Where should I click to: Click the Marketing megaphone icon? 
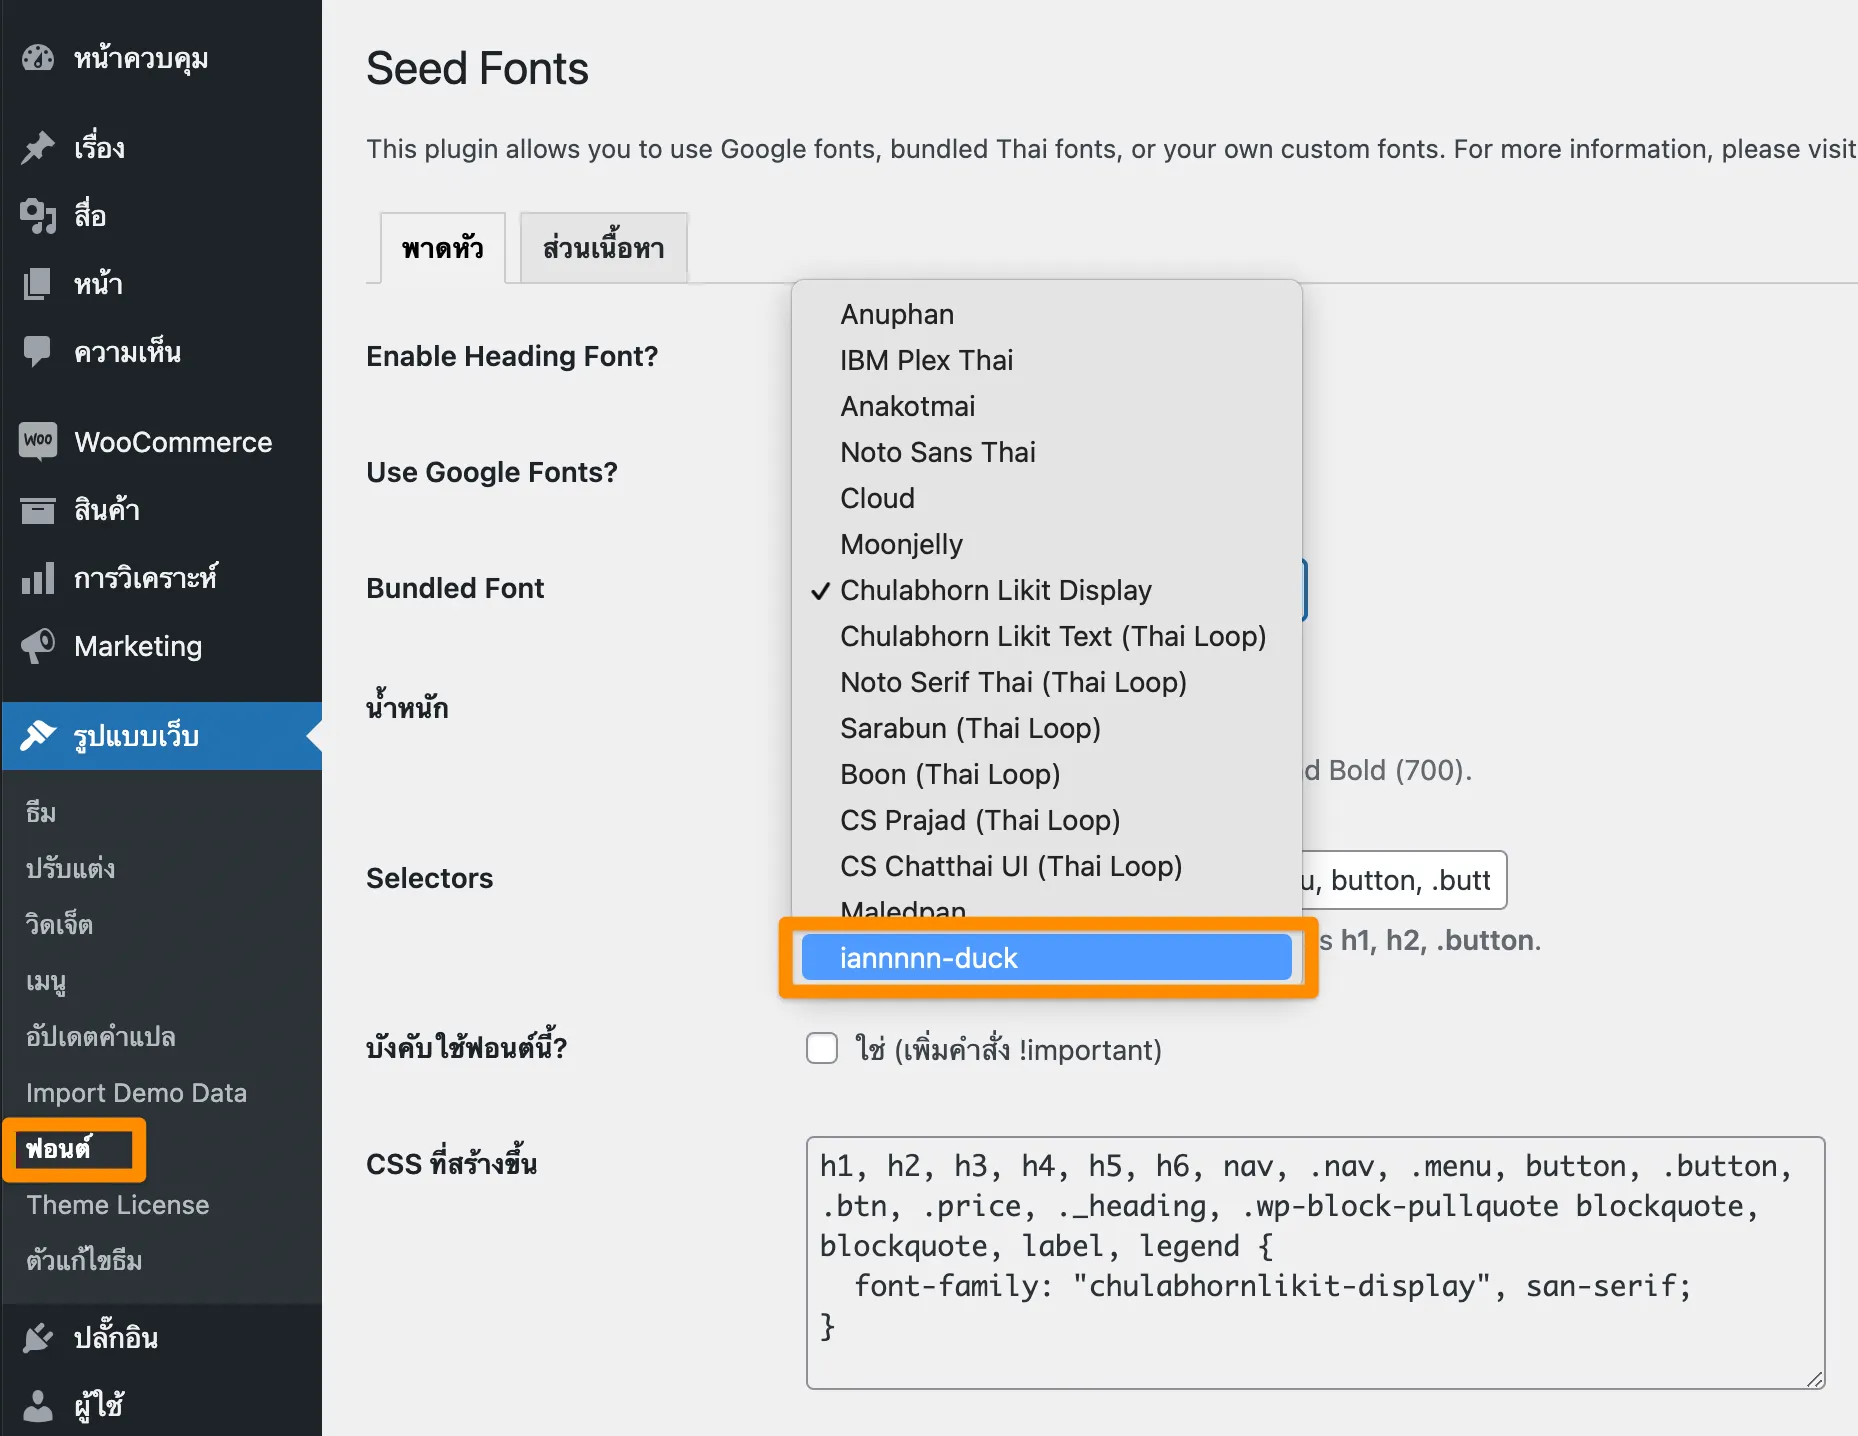[x=37, y=645]
